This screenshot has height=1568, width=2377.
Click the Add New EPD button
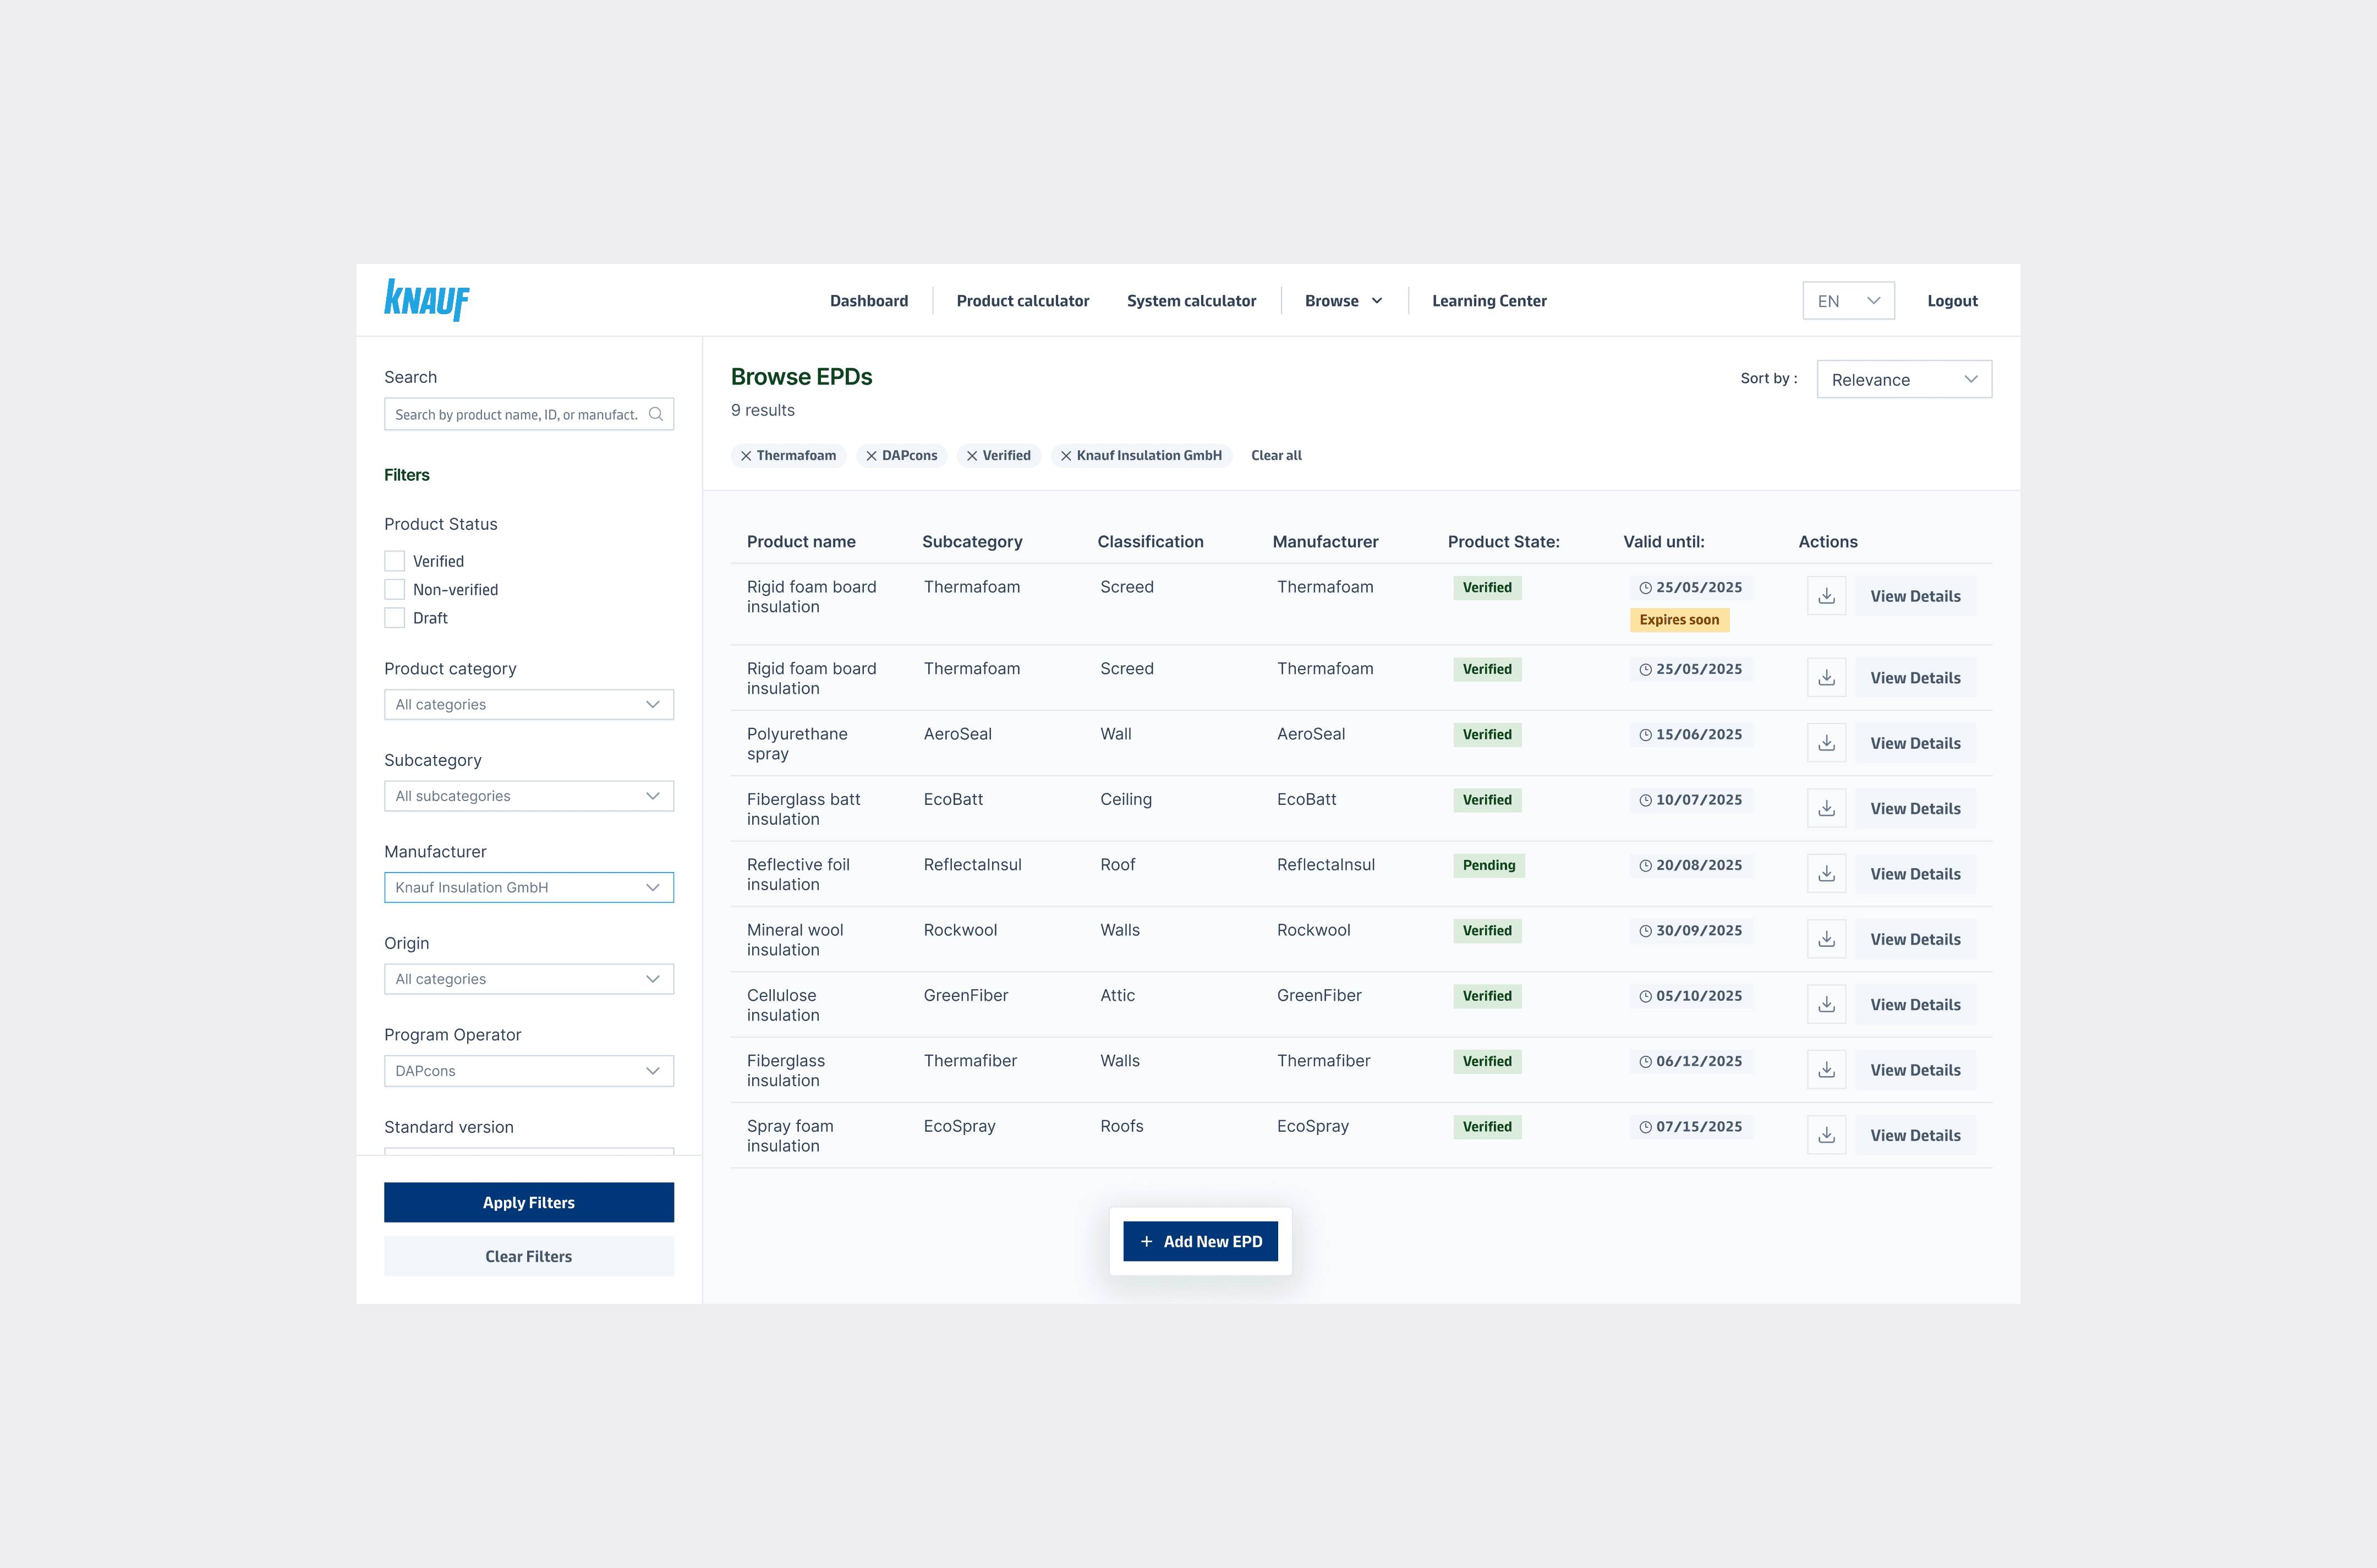click(x=1200, y=1242)
